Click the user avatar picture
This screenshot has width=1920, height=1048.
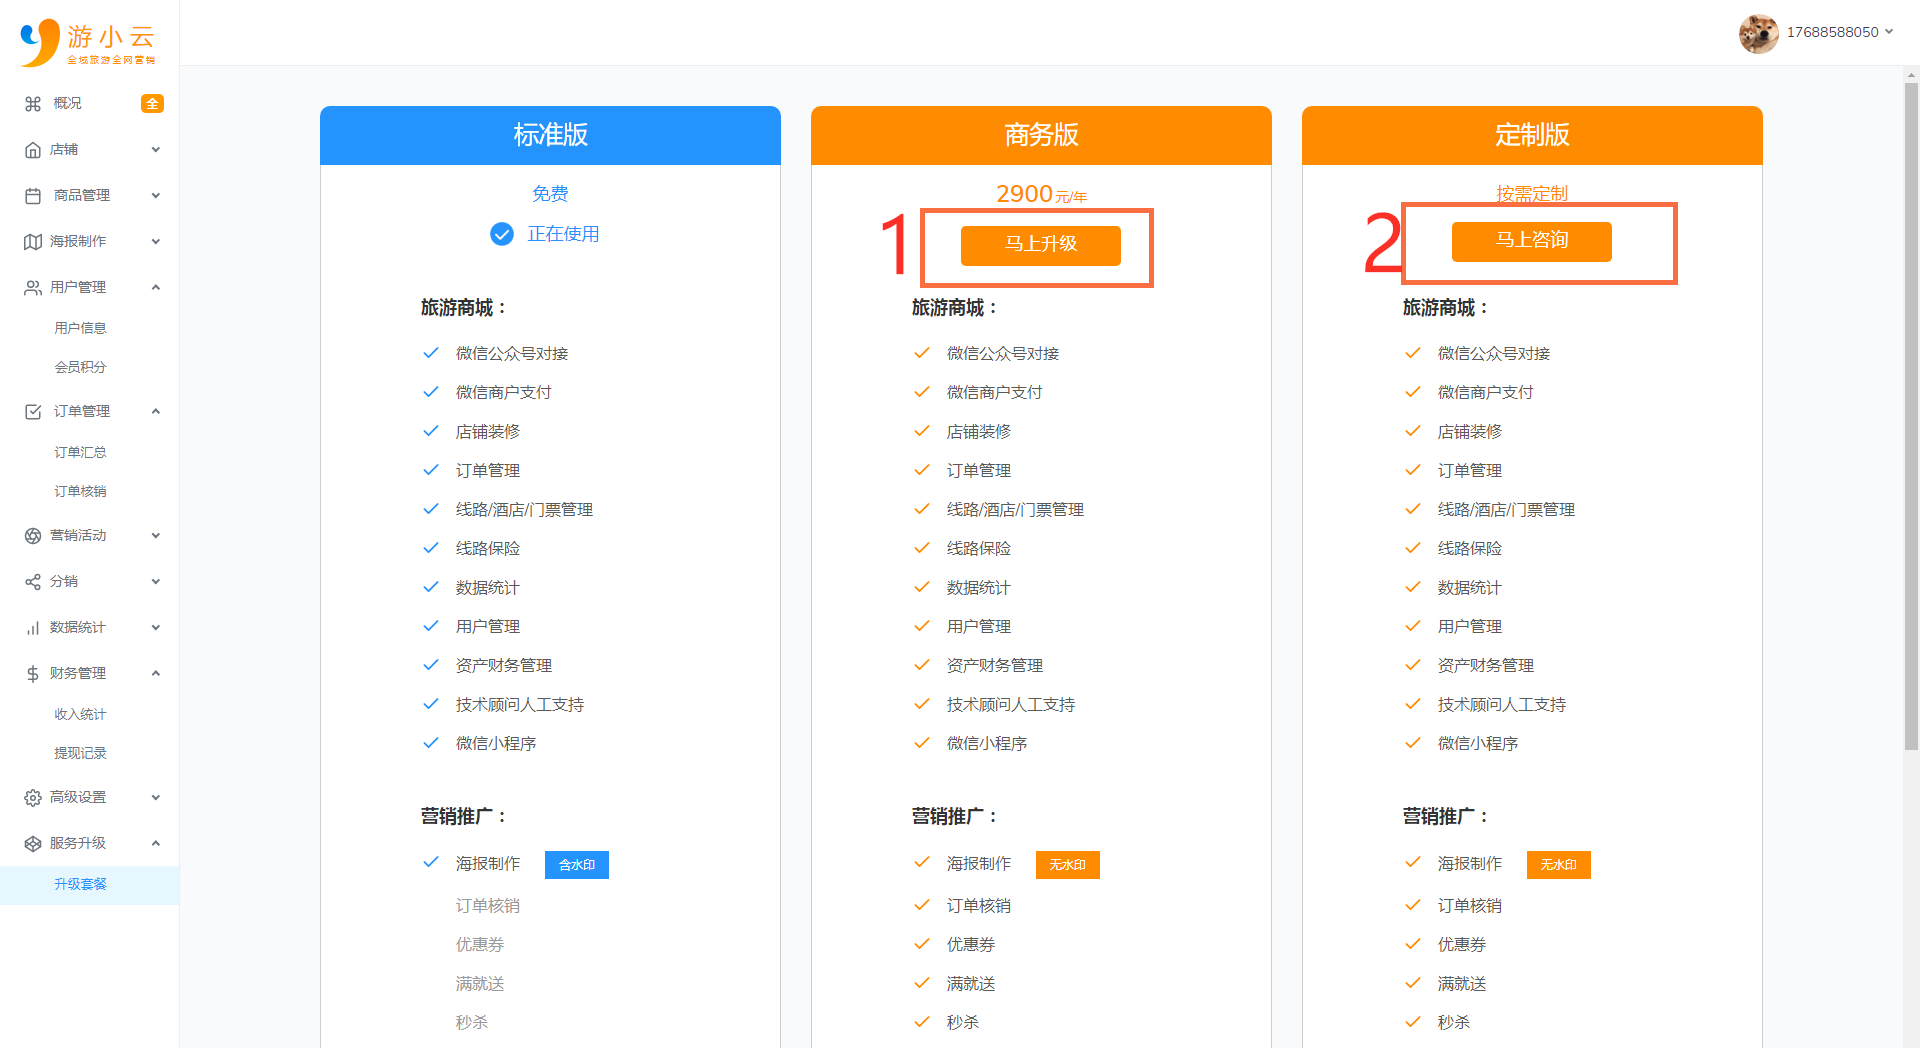[x=1758, y=33]
